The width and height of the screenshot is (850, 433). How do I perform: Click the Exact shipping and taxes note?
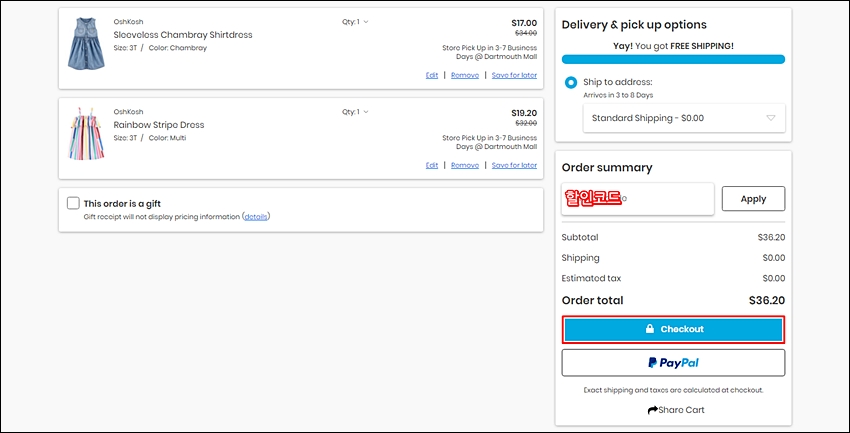tap(673, 390)
